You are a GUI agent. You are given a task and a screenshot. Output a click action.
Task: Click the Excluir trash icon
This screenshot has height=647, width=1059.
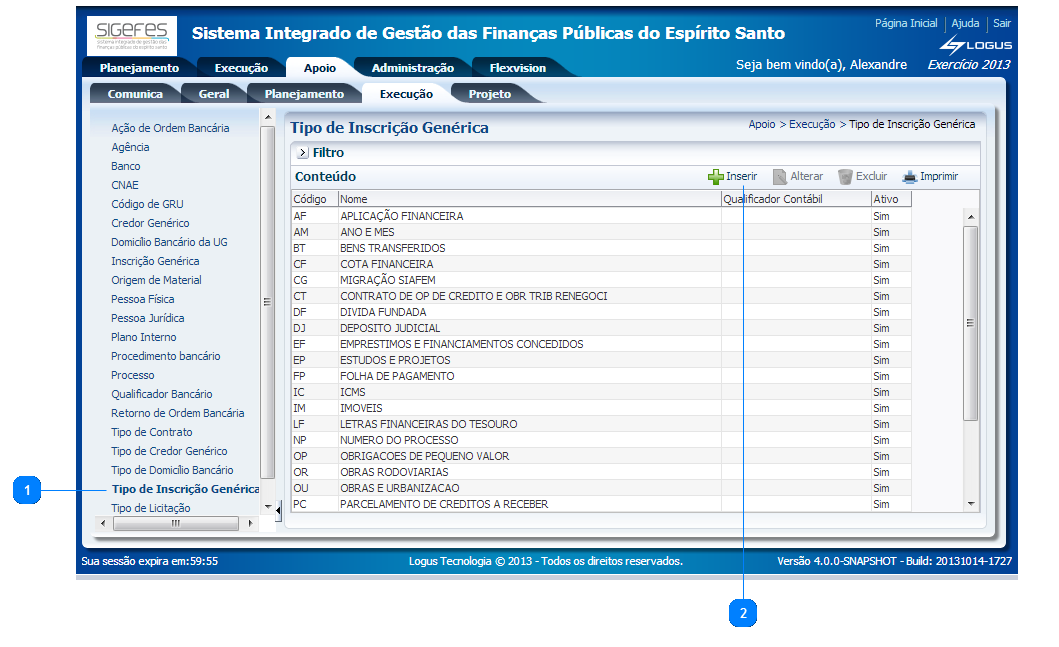pos(845,177)
